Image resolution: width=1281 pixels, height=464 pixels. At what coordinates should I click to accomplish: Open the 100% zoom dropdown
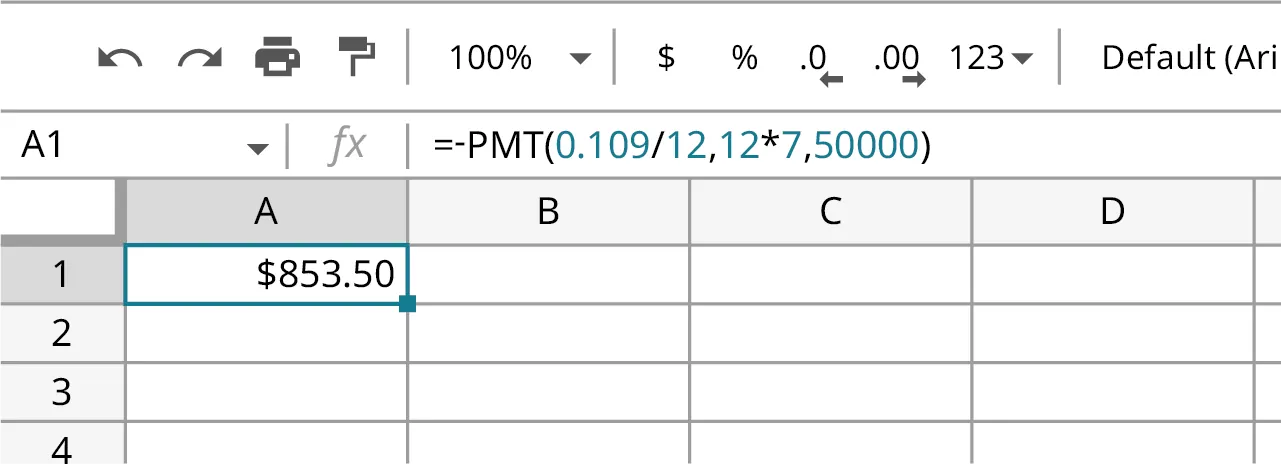pos(520,58)
